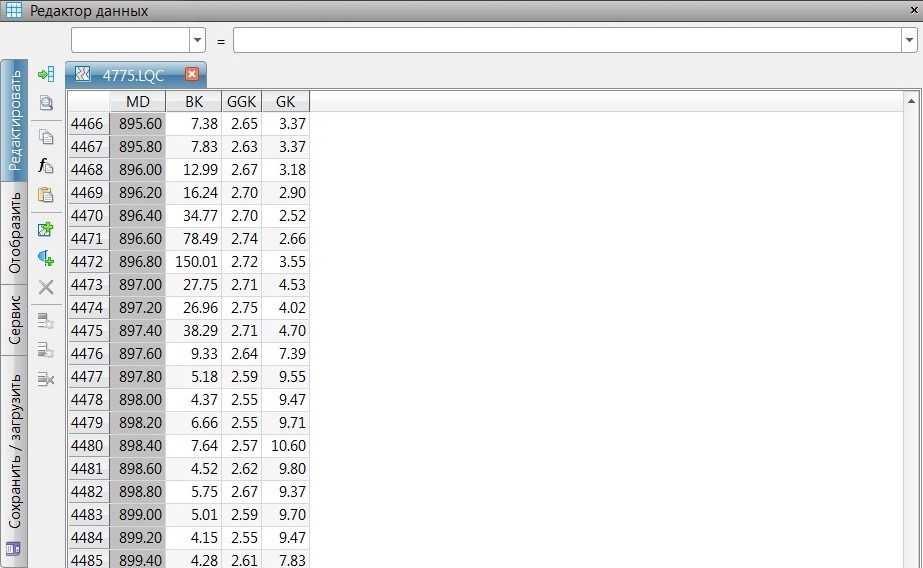Click the GK cell 4.53
The image size is (923, 568).
[x=285, y=285]
